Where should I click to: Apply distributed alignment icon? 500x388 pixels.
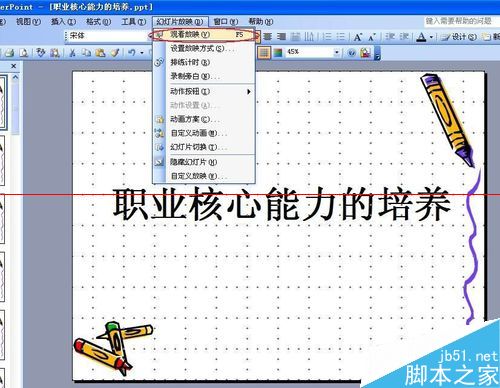tap(295, 36)
